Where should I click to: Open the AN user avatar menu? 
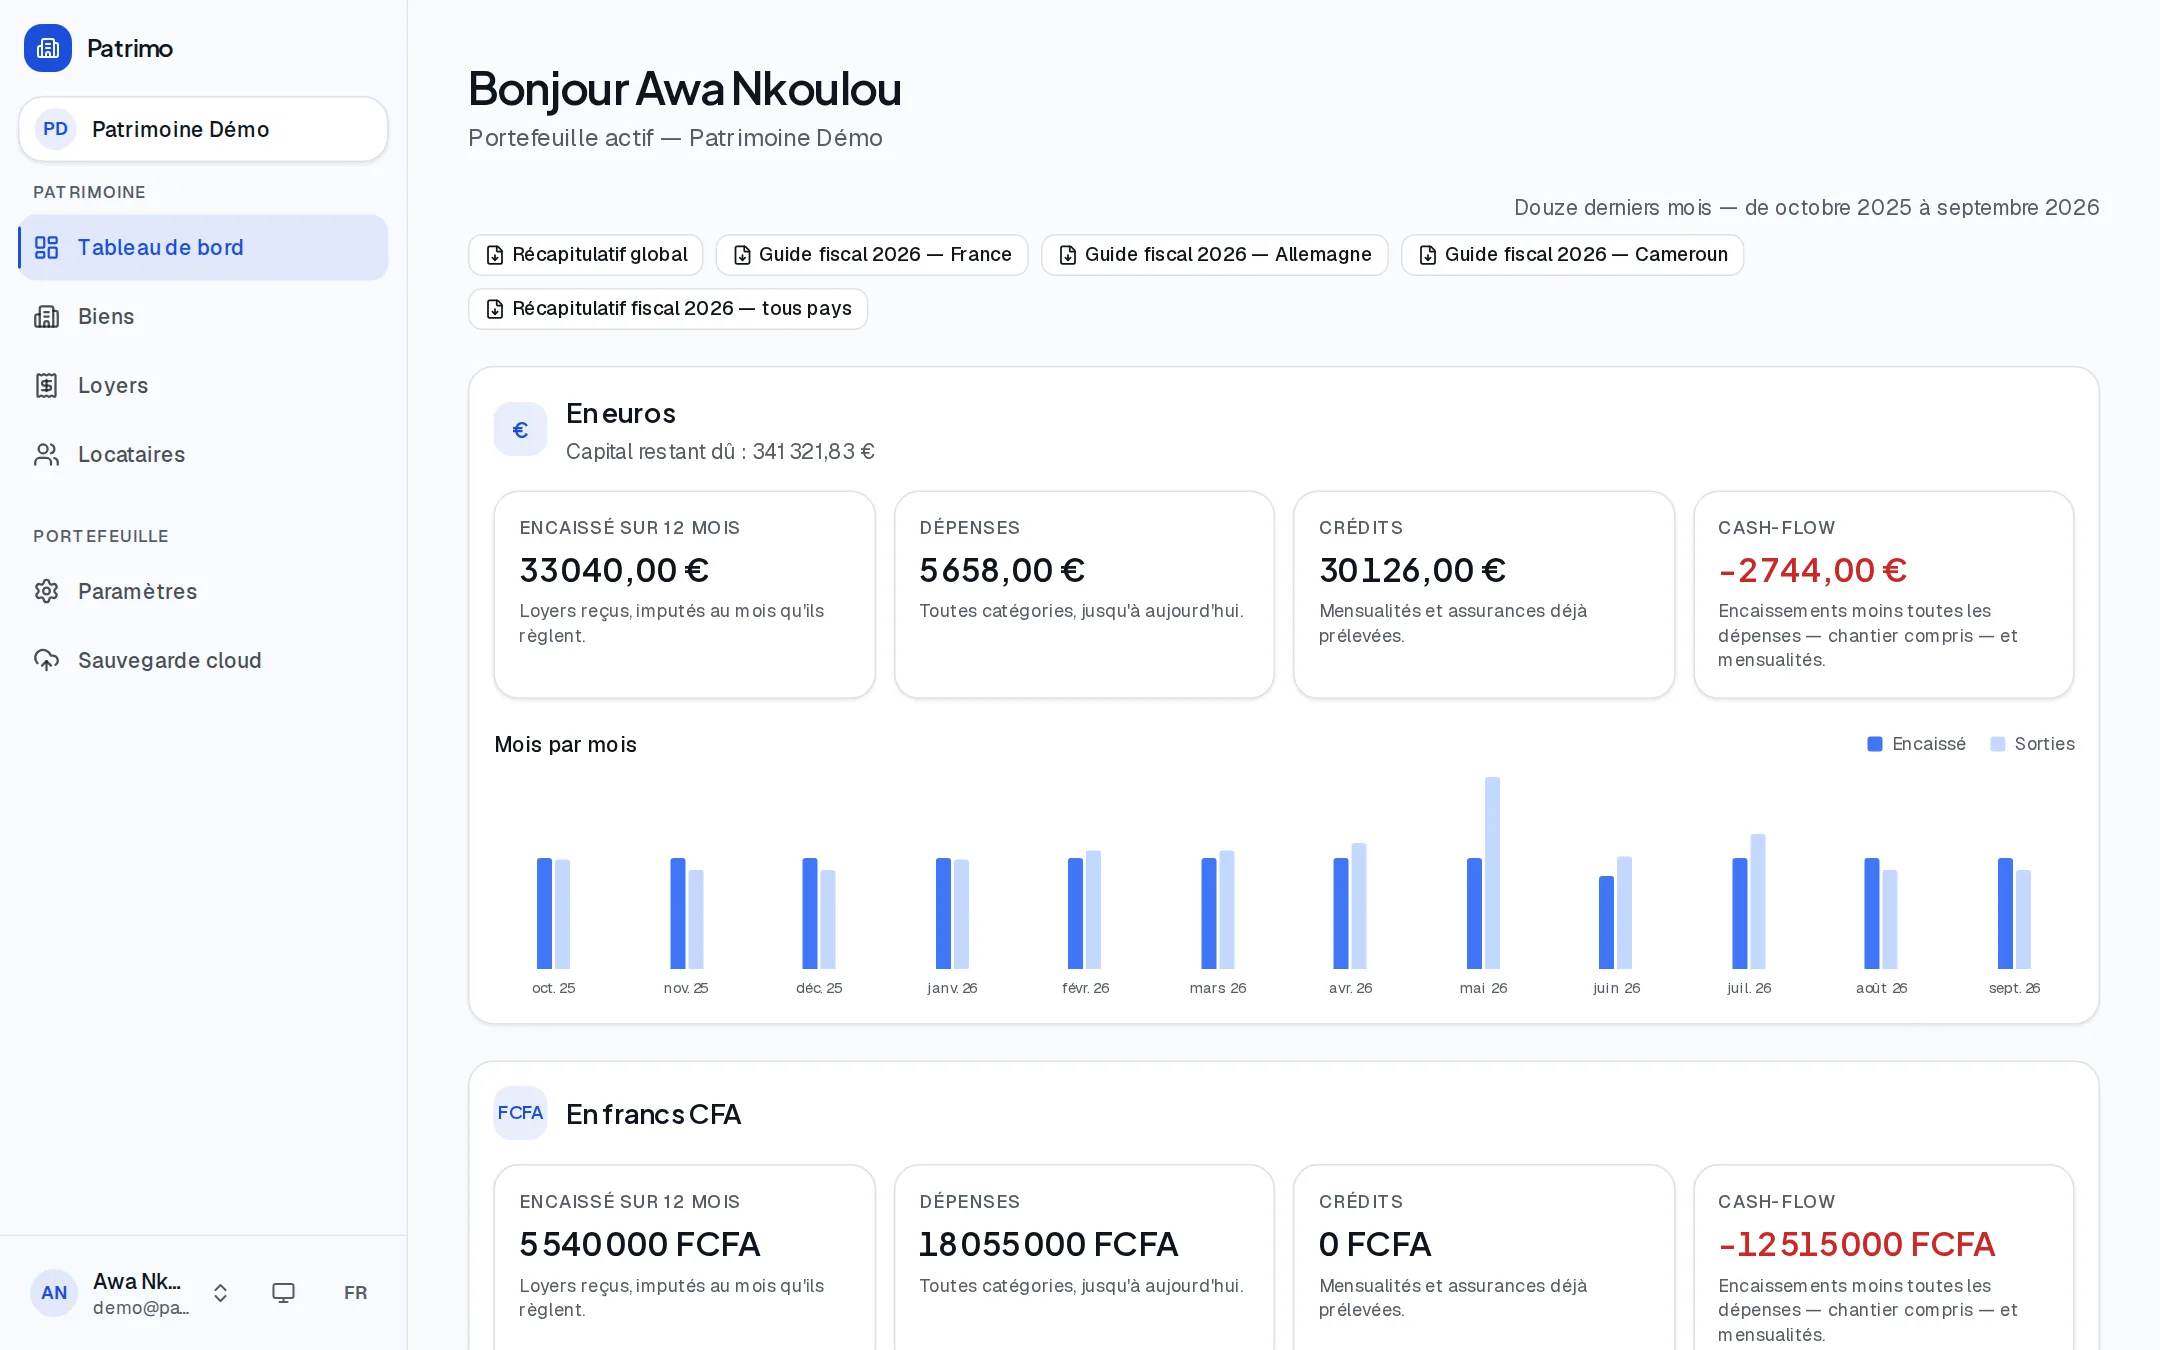[54, 1293]
